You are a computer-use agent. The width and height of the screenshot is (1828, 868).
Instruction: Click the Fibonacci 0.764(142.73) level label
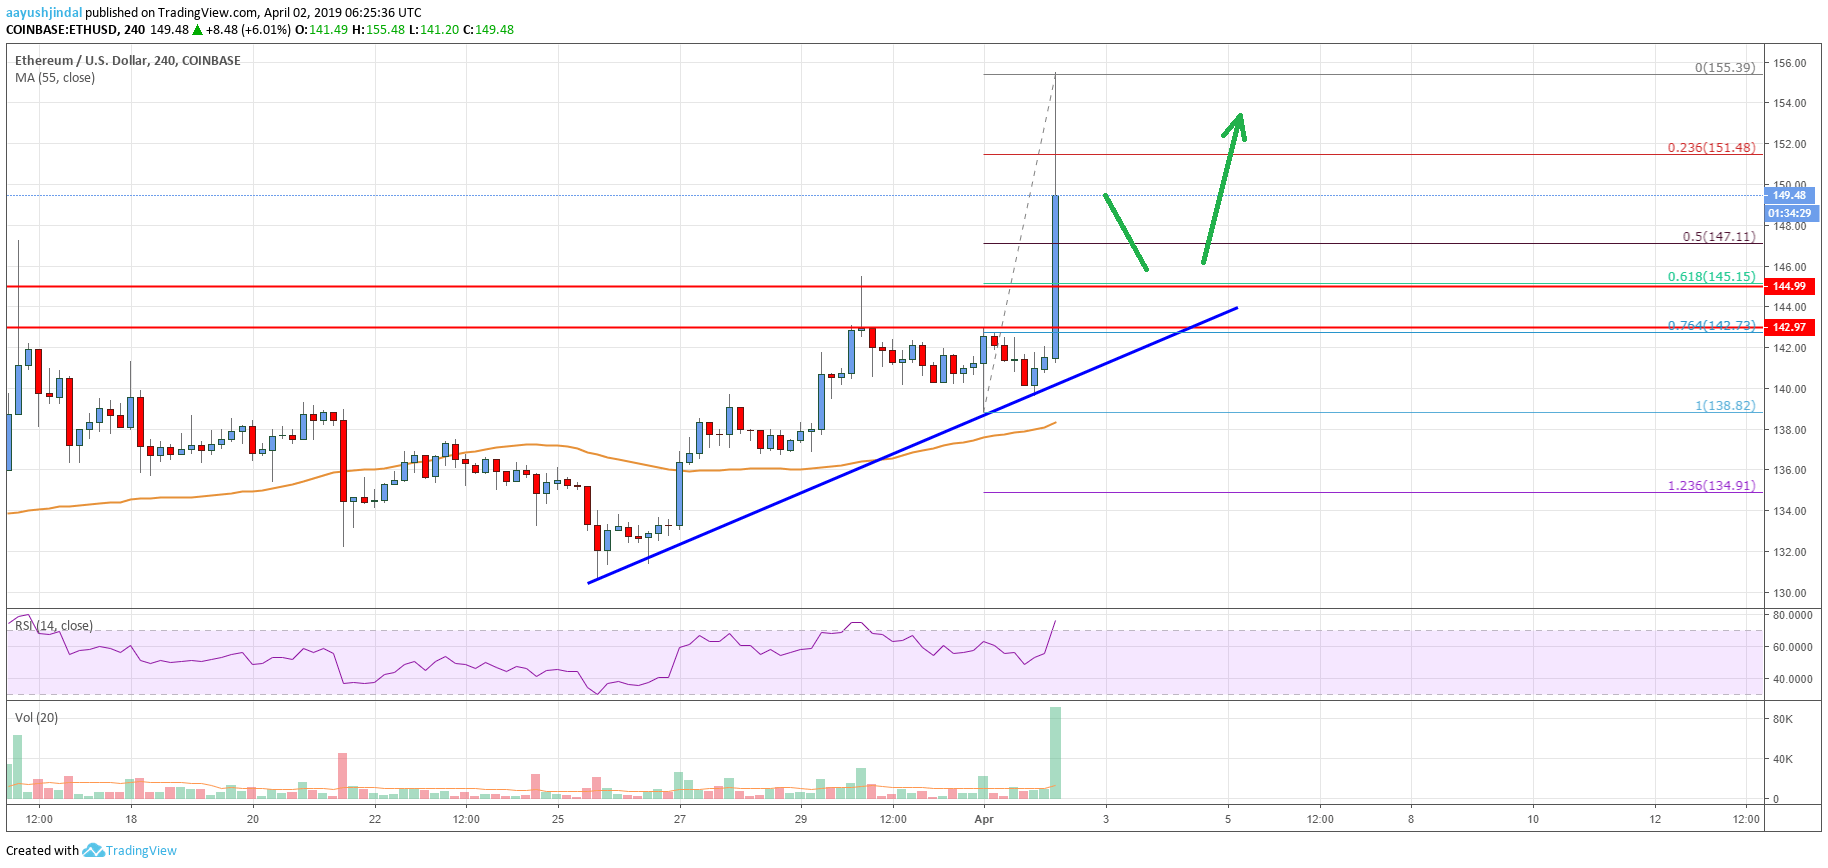coord(1711,326)
